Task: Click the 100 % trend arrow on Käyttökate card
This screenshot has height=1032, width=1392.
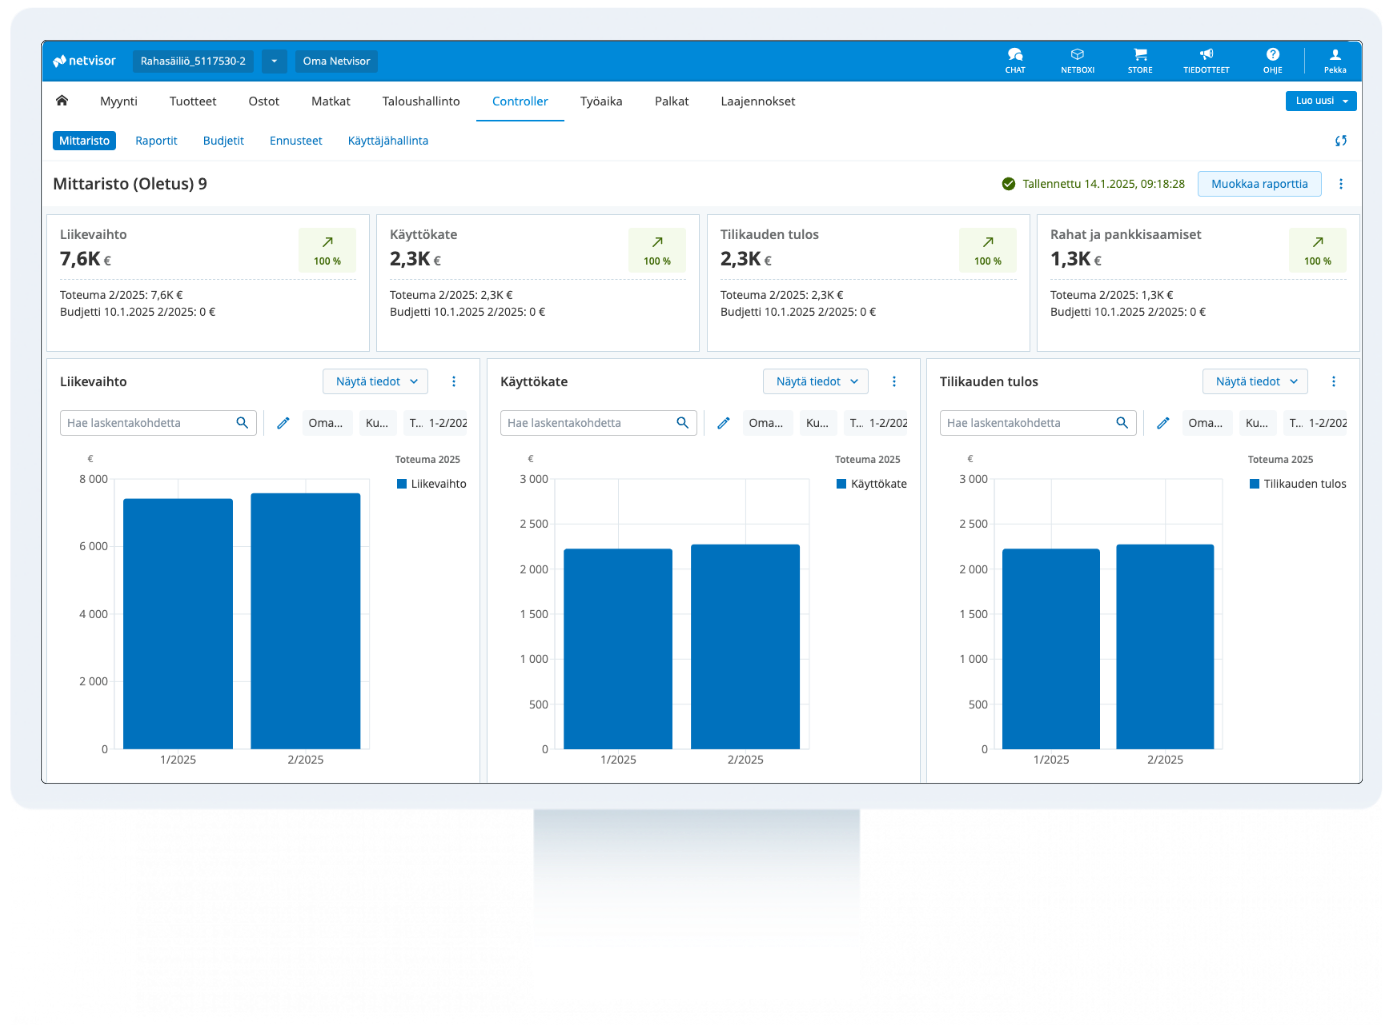Action: tap(657, 250)
